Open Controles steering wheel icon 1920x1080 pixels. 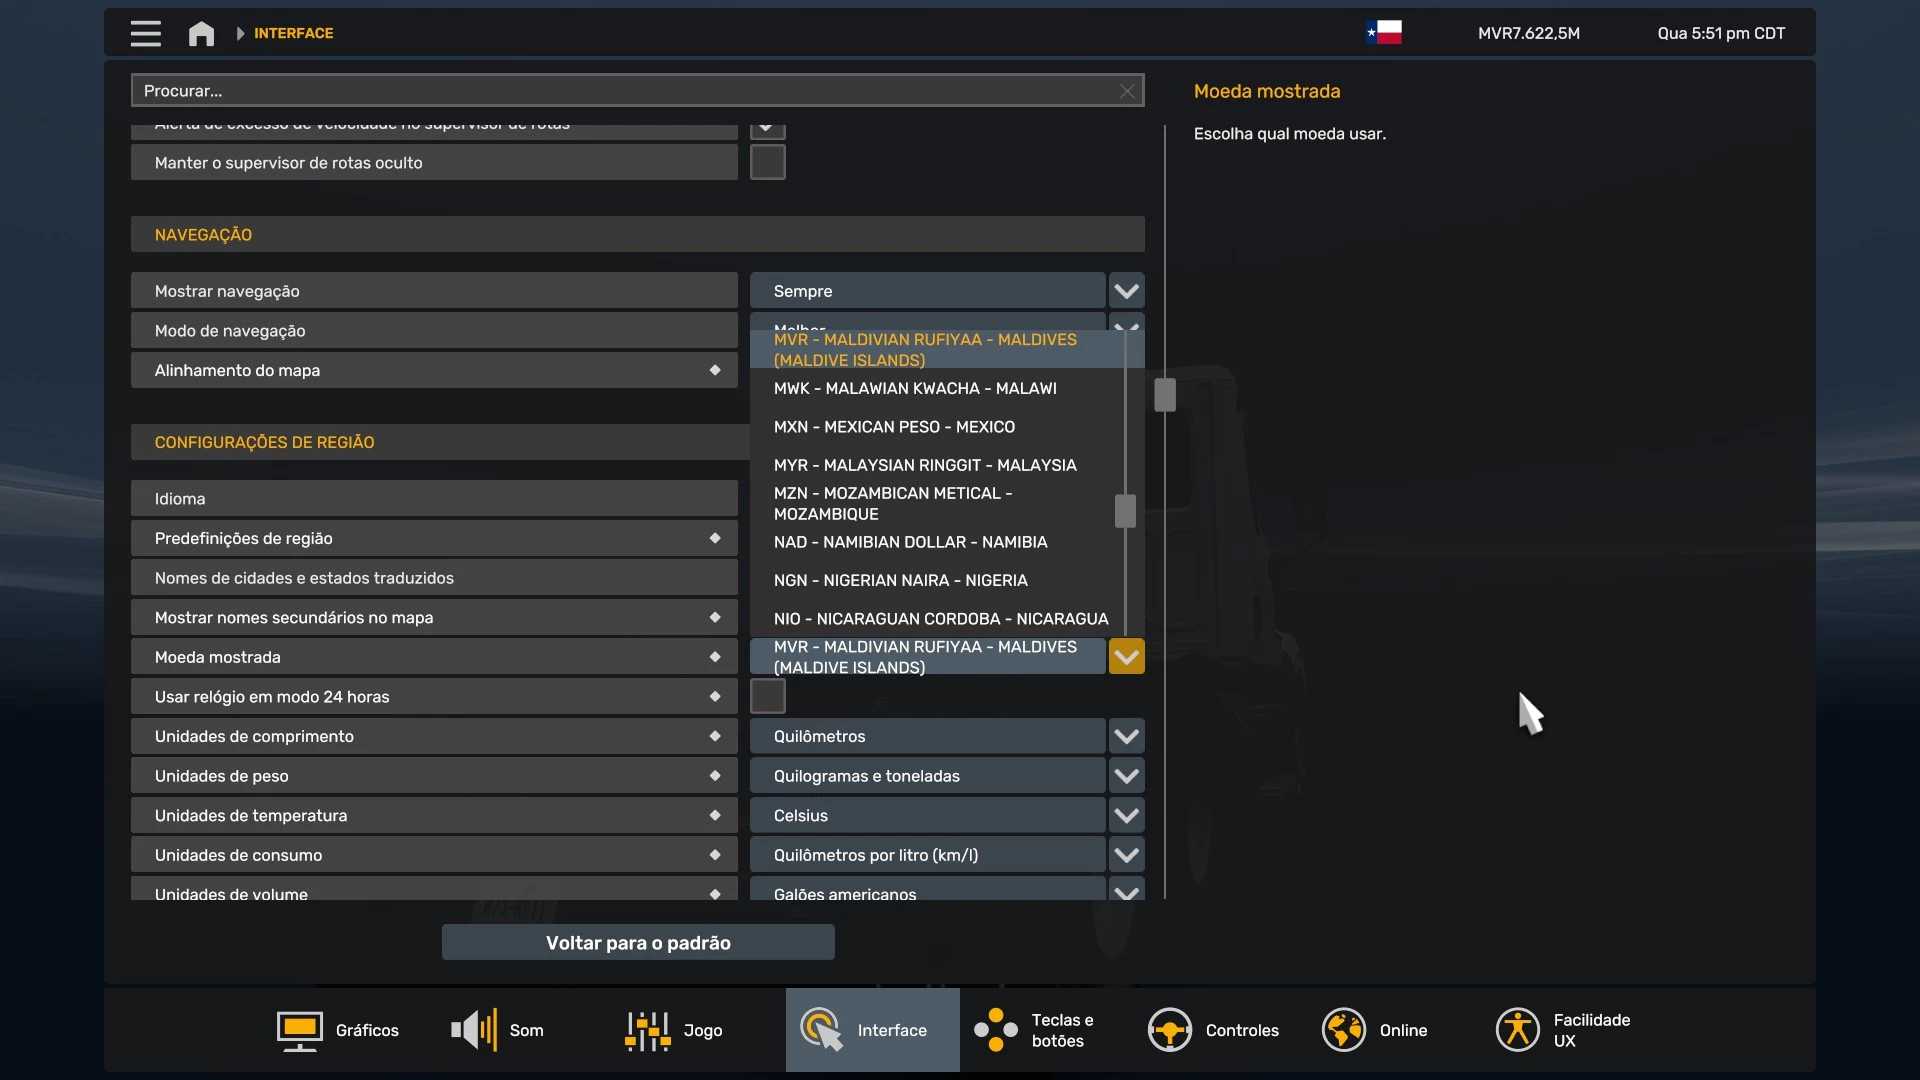click(x=1169, y=1030)
